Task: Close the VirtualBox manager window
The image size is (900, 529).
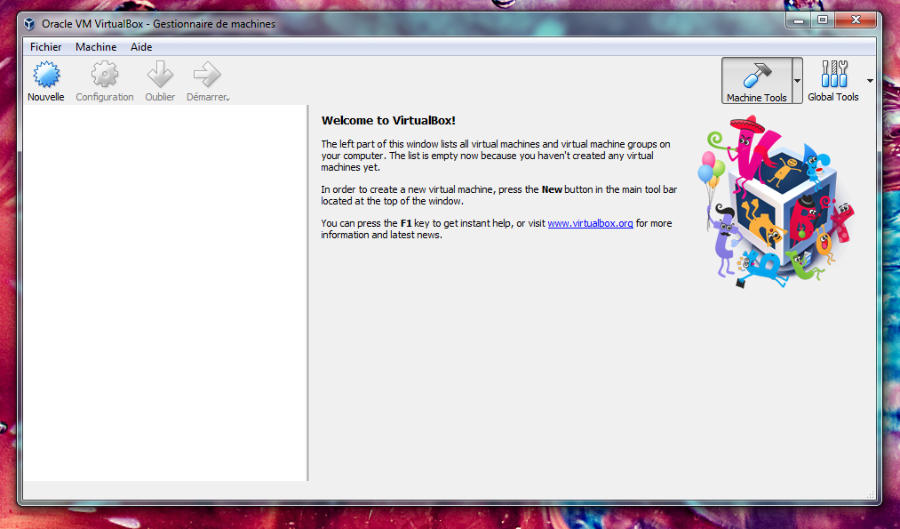Action: (x=856, y=20)
